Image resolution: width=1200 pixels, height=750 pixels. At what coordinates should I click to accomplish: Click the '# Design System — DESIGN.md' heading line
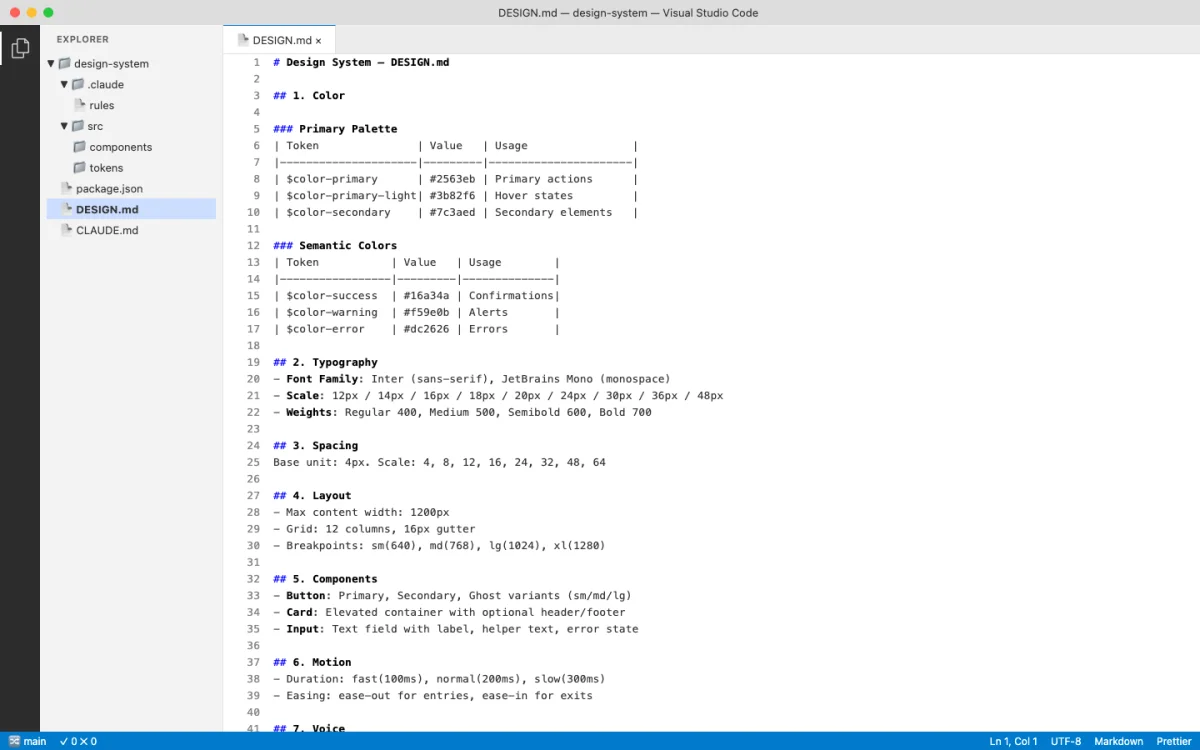click(x=361, y=62)
